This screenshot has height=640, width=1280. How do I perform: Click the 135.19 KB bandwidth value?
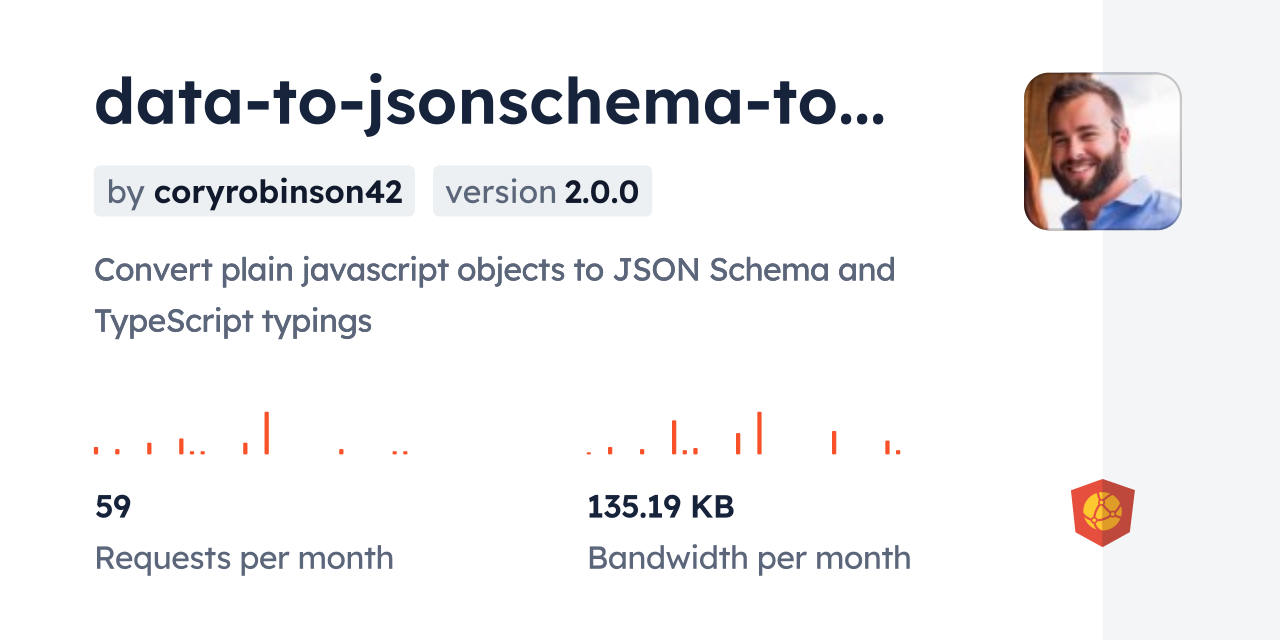pos(661,507)
